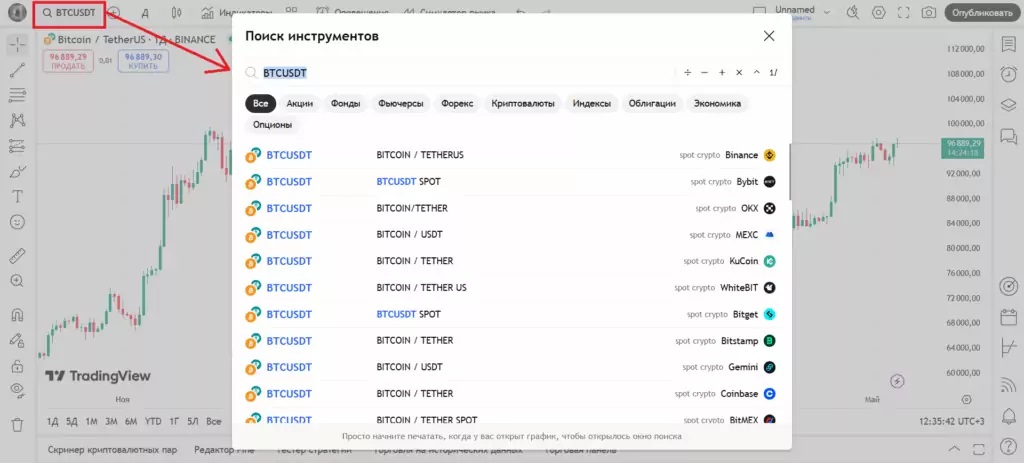The width and height of the screenshot is (1024, 463).
Task: Open the object tree layers icon
Action: [1008, 104]
